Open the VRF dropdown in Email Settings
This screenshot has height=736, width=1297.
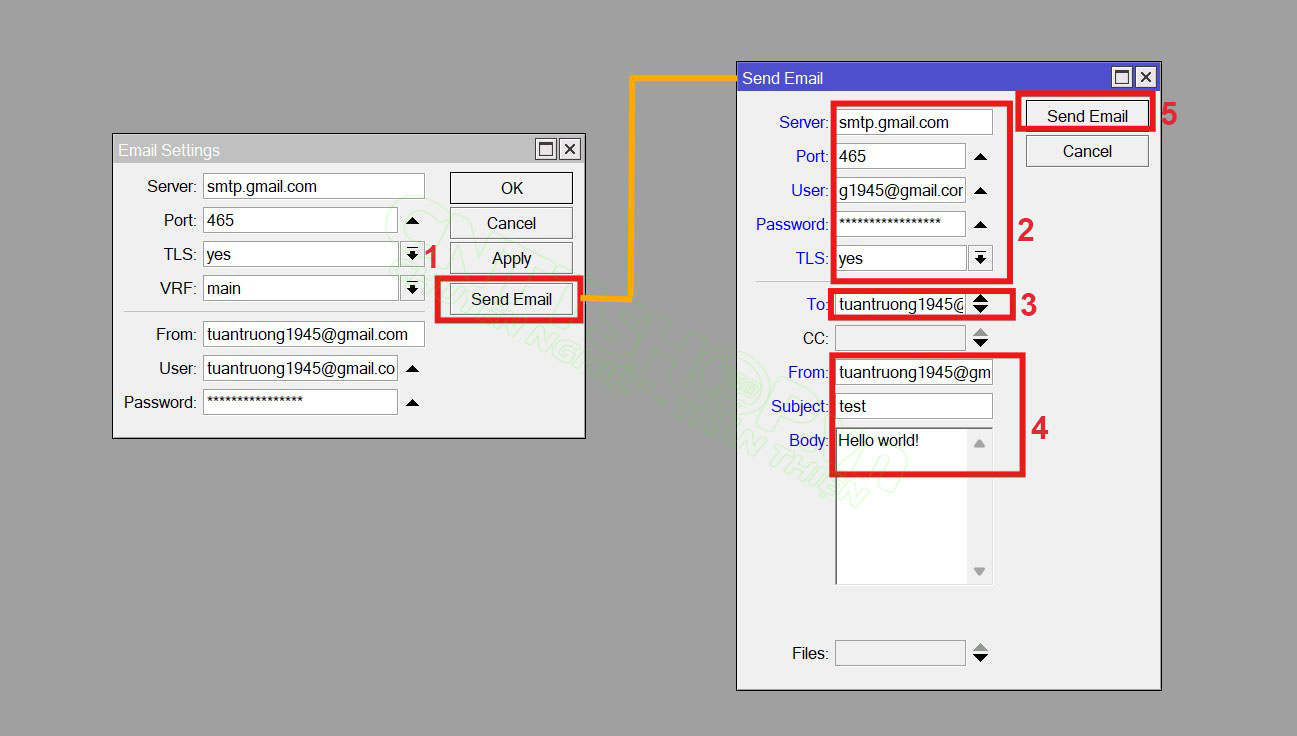point(412,289)
